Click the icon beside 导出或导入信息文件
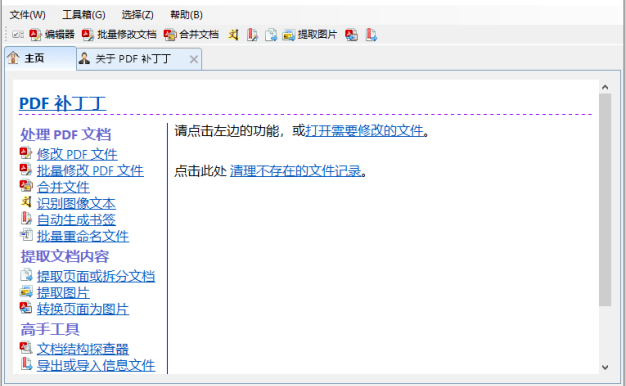Image resolution: width=626 pixels, height=386 pixels. tap(26, 364)
